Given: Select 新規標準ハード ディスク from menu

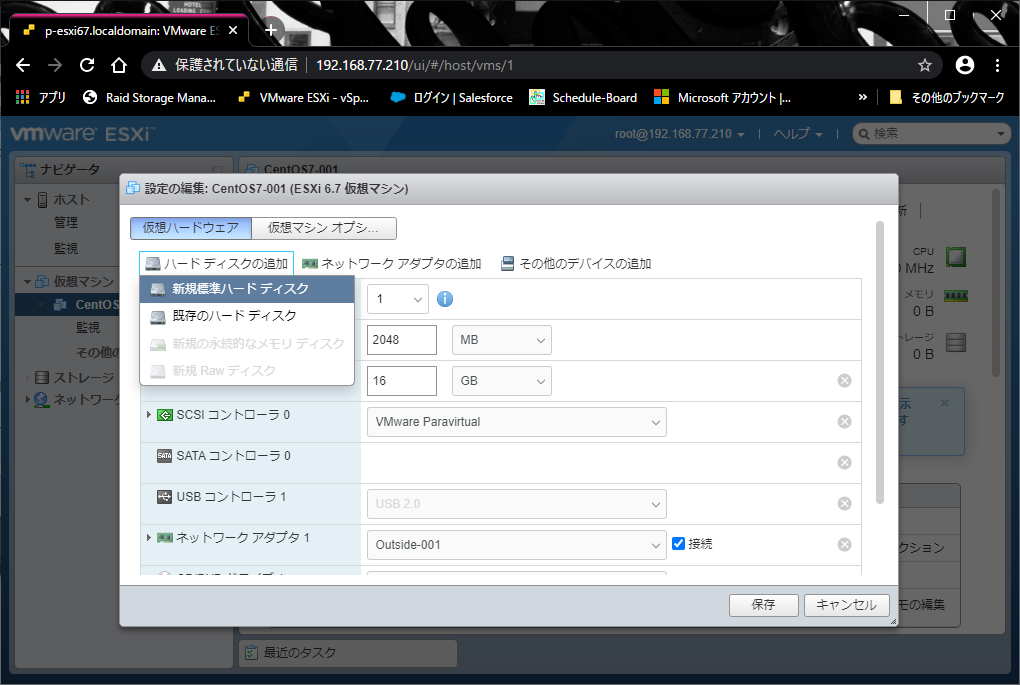Looking at the screenshot, I should click(x=247, y=289).
